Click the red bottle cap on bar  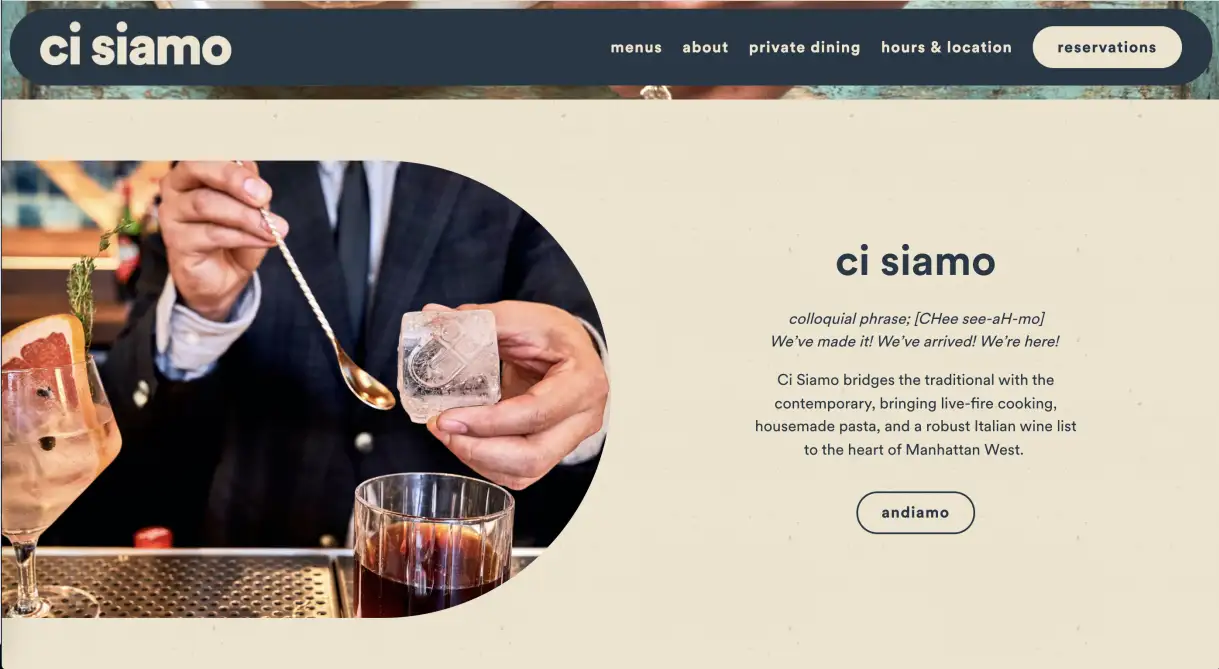pyautogui.click(x=153, y=538)
